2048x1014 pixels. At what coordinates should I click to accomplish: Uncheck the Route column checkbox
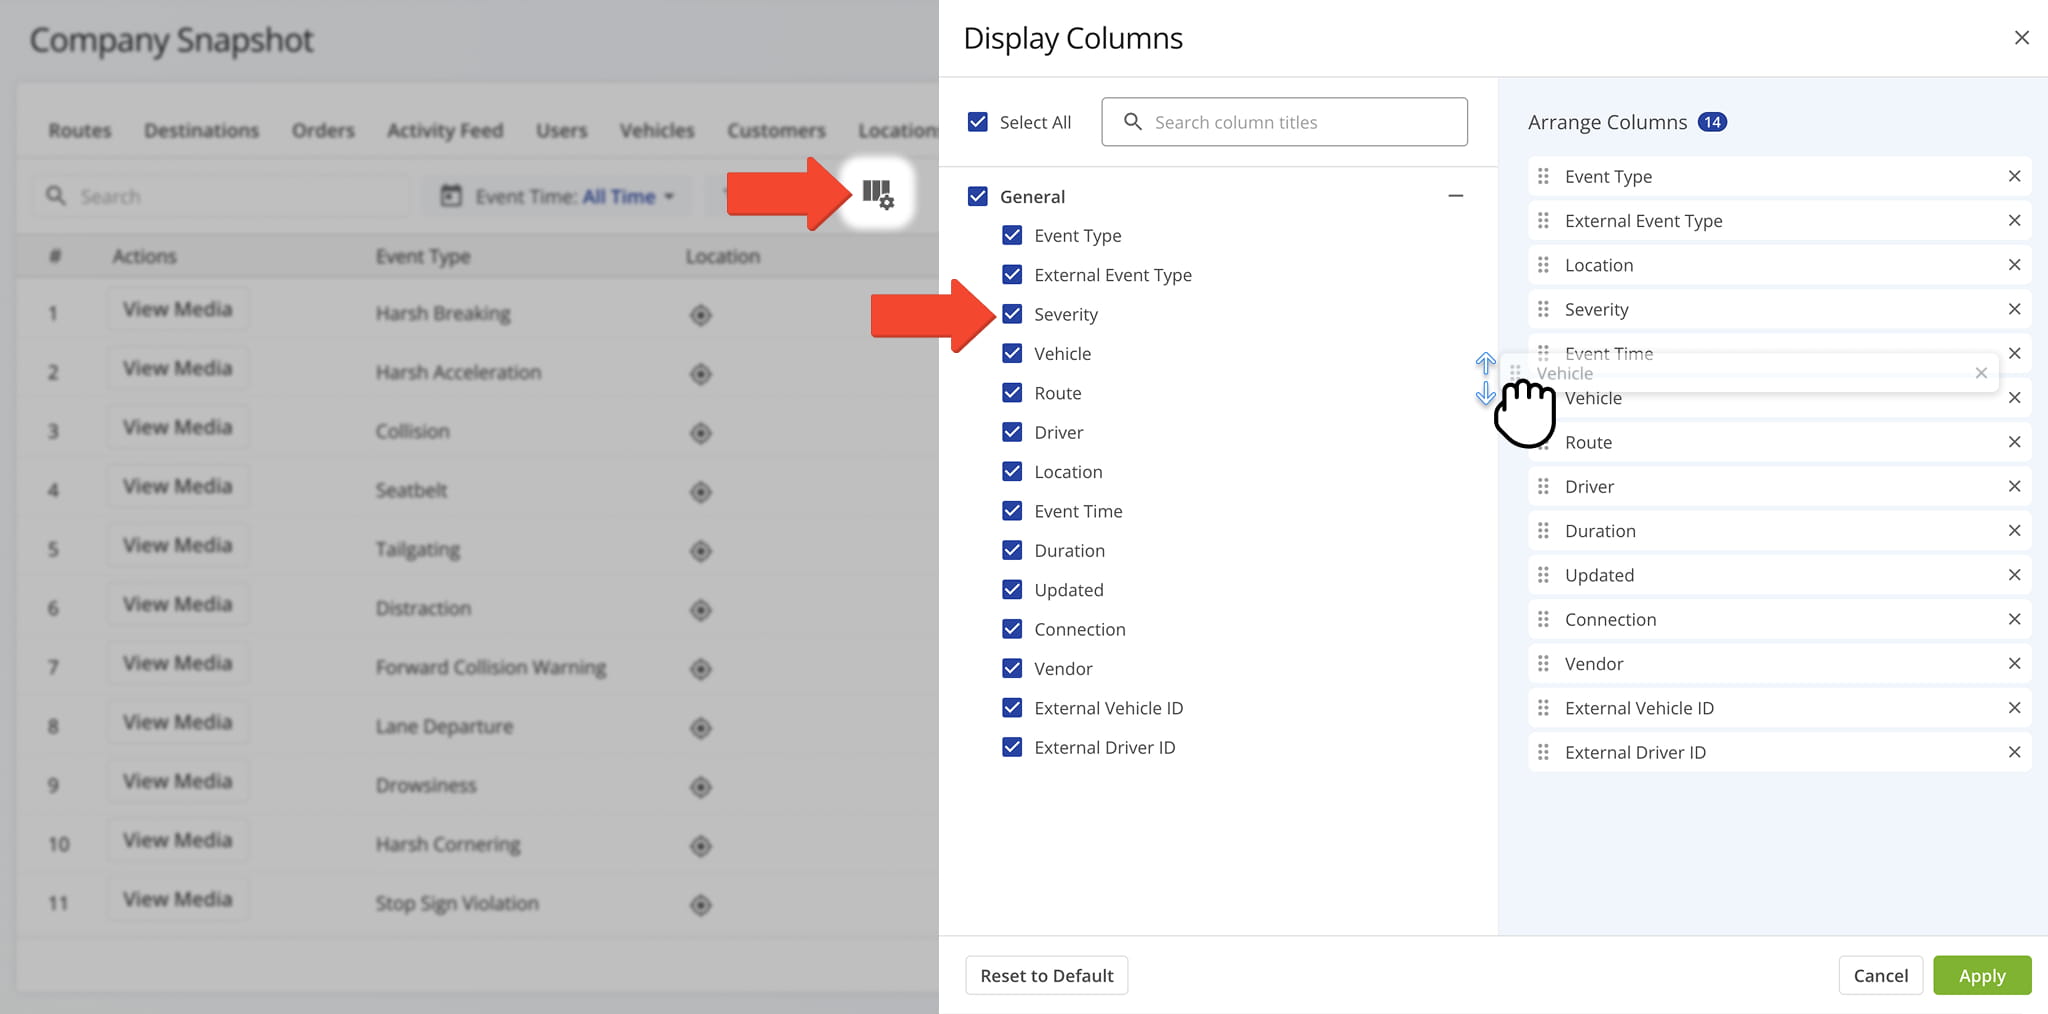pyautogui.click(x=1012, y=392)
